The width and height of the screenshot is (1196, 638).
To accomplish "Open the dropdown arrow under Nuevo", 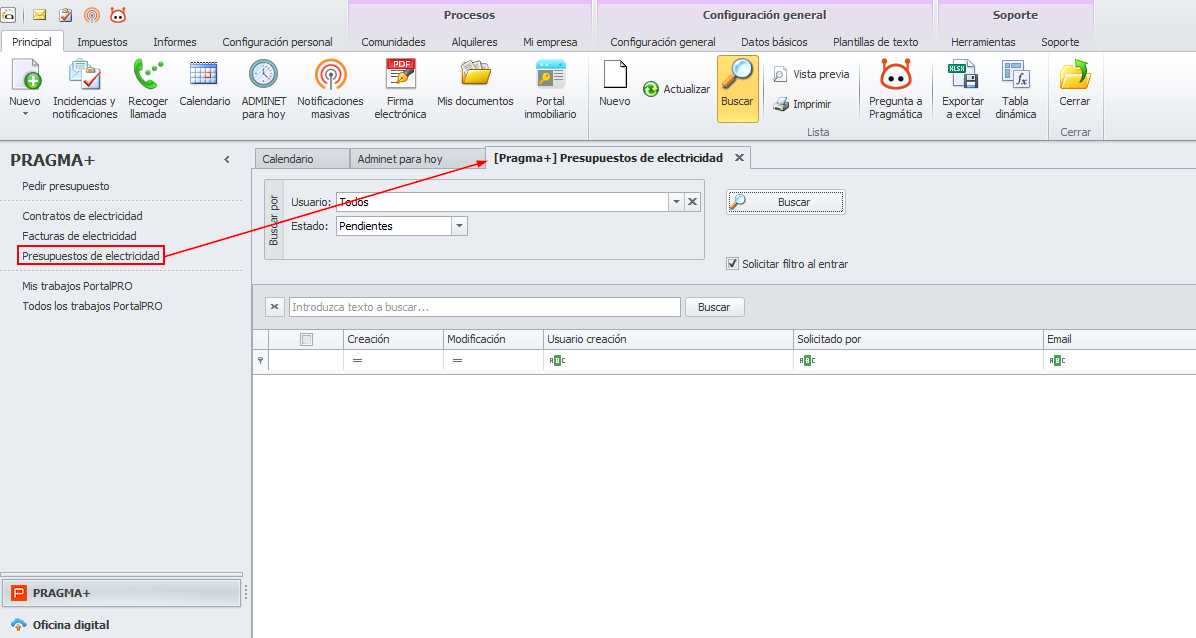I will [x=25, y=114].
